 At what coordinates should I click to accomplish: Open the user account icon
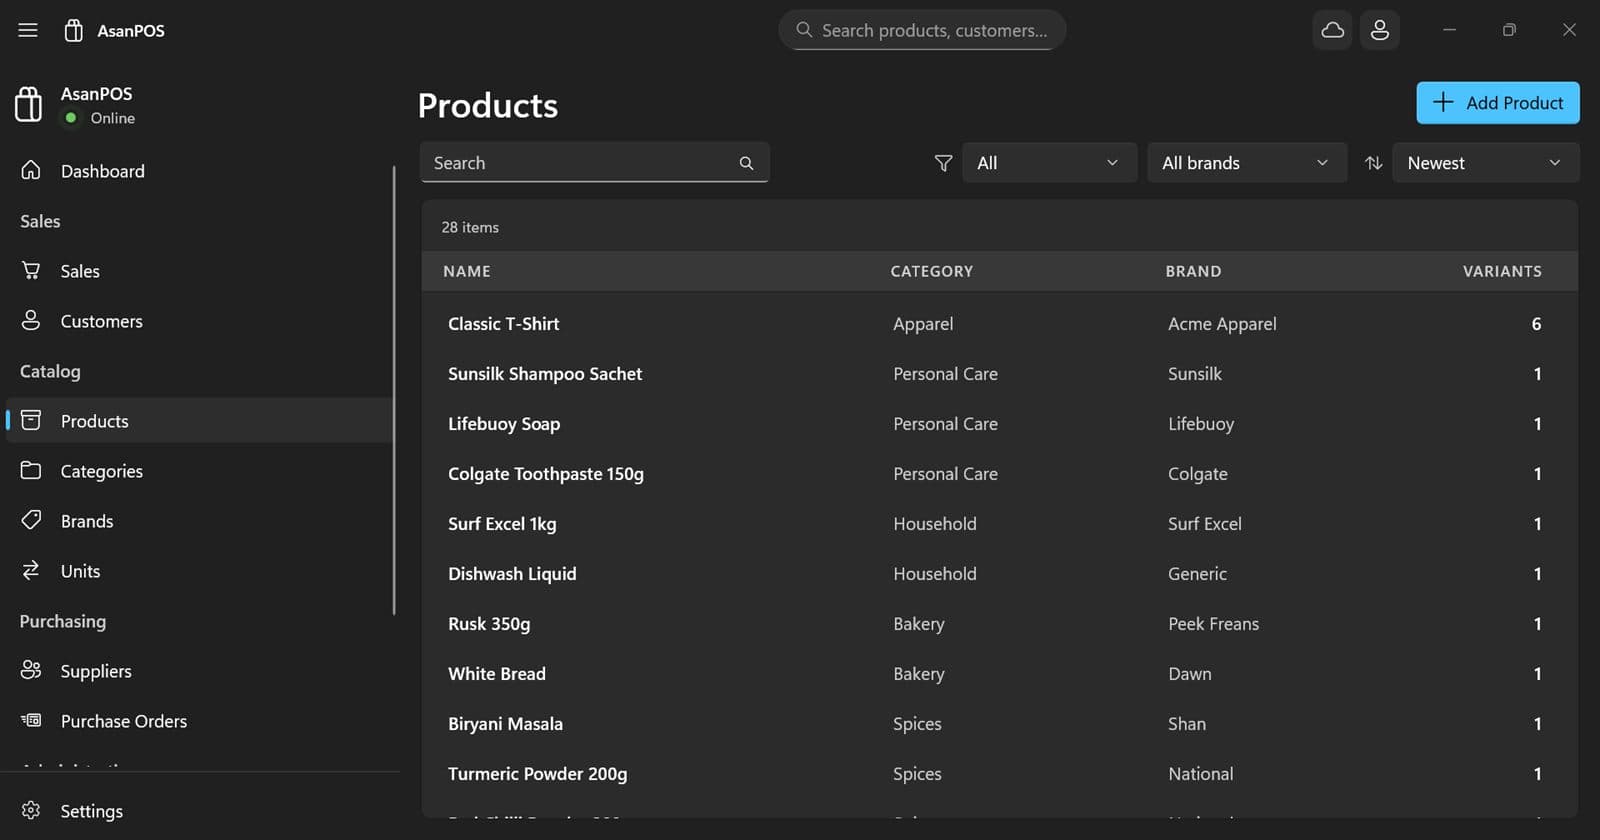tap(1380, 30)
